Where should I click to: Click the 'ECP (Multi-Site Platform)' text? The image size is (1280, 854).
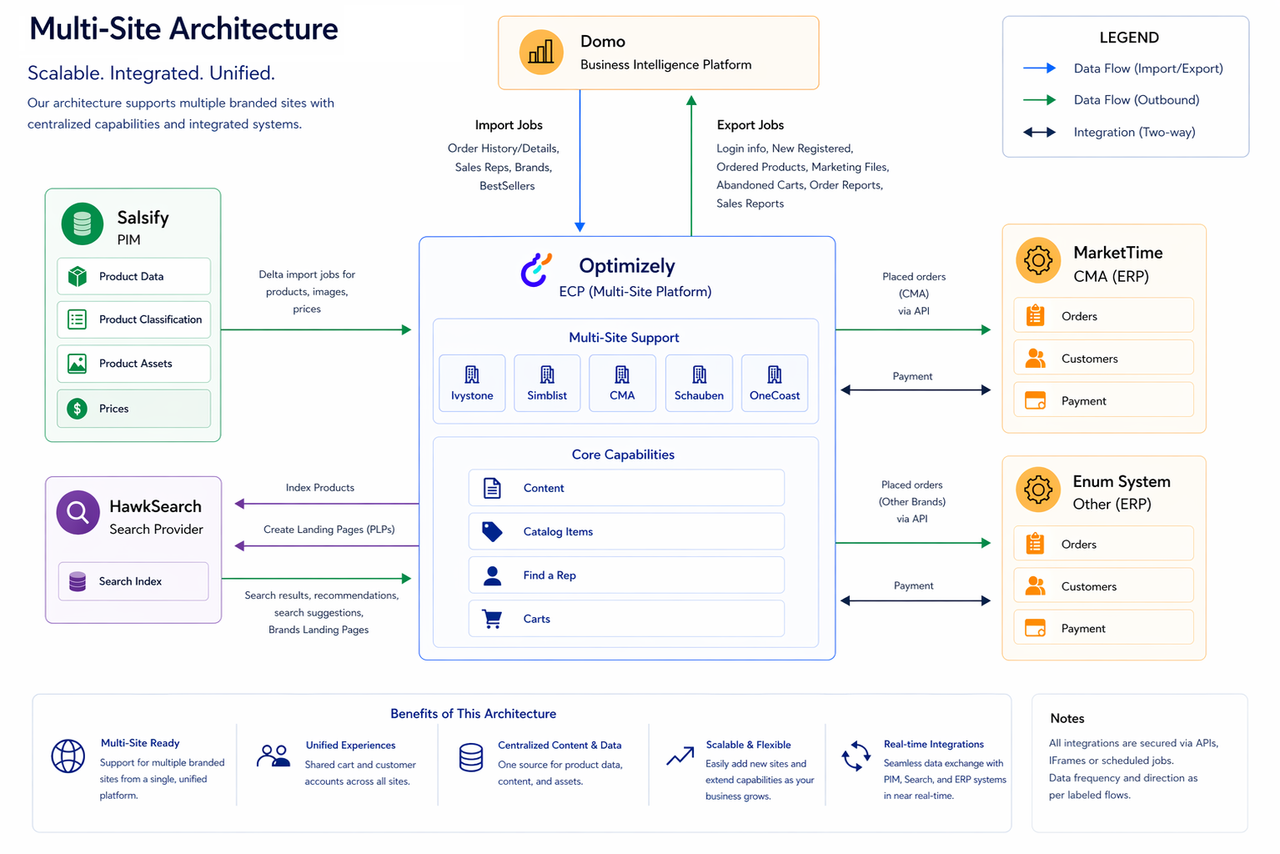click(635, 292)
